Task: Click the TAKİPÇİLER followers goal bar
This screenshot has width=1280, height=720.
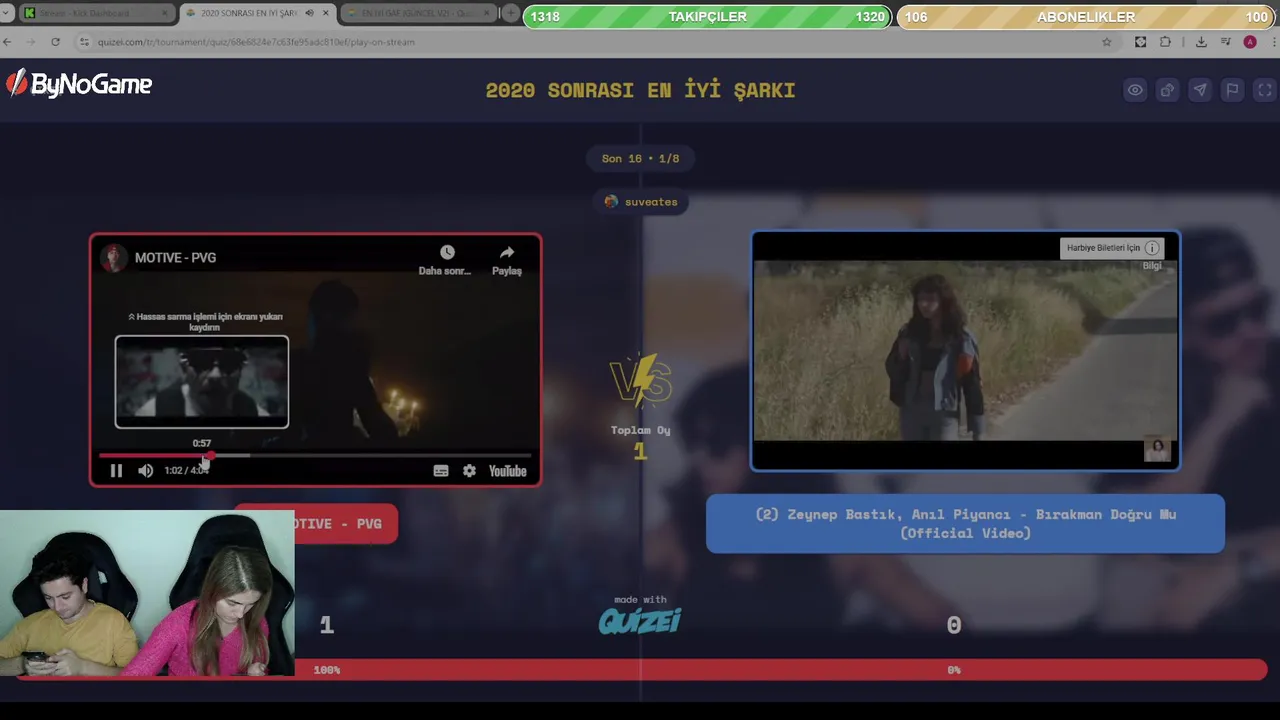Action: pyautogui.click(x=707, y=17)
